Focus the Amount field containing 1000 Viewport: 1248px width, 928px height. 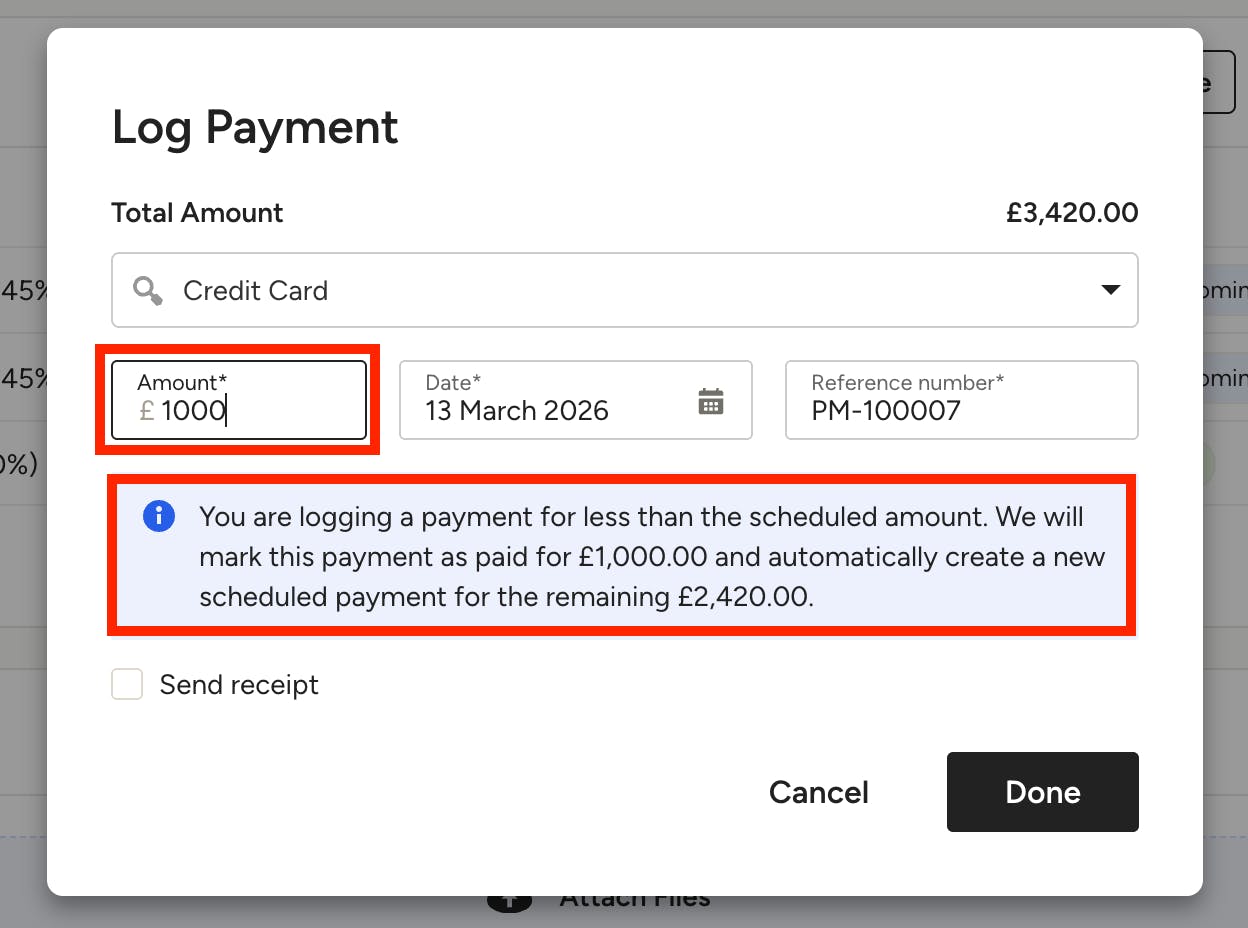[x=239, y=400]
